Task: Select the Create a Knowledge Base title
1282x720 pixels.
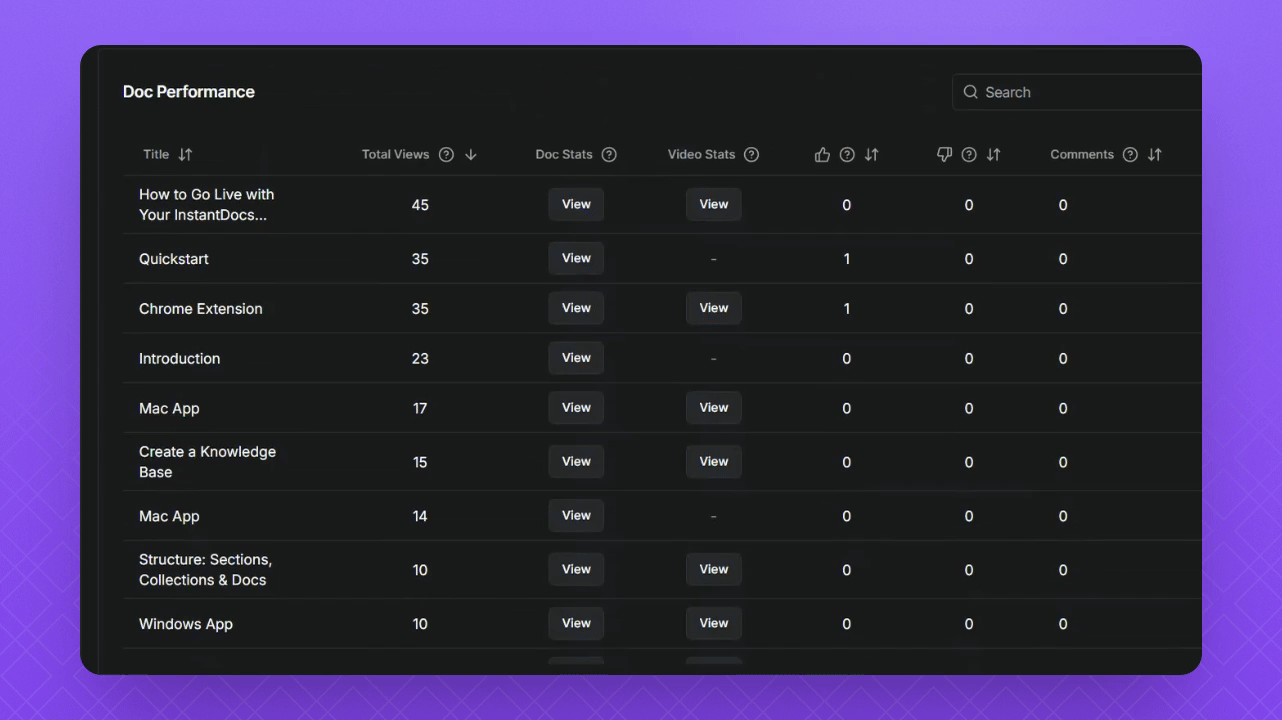Action: click(207, 462)
